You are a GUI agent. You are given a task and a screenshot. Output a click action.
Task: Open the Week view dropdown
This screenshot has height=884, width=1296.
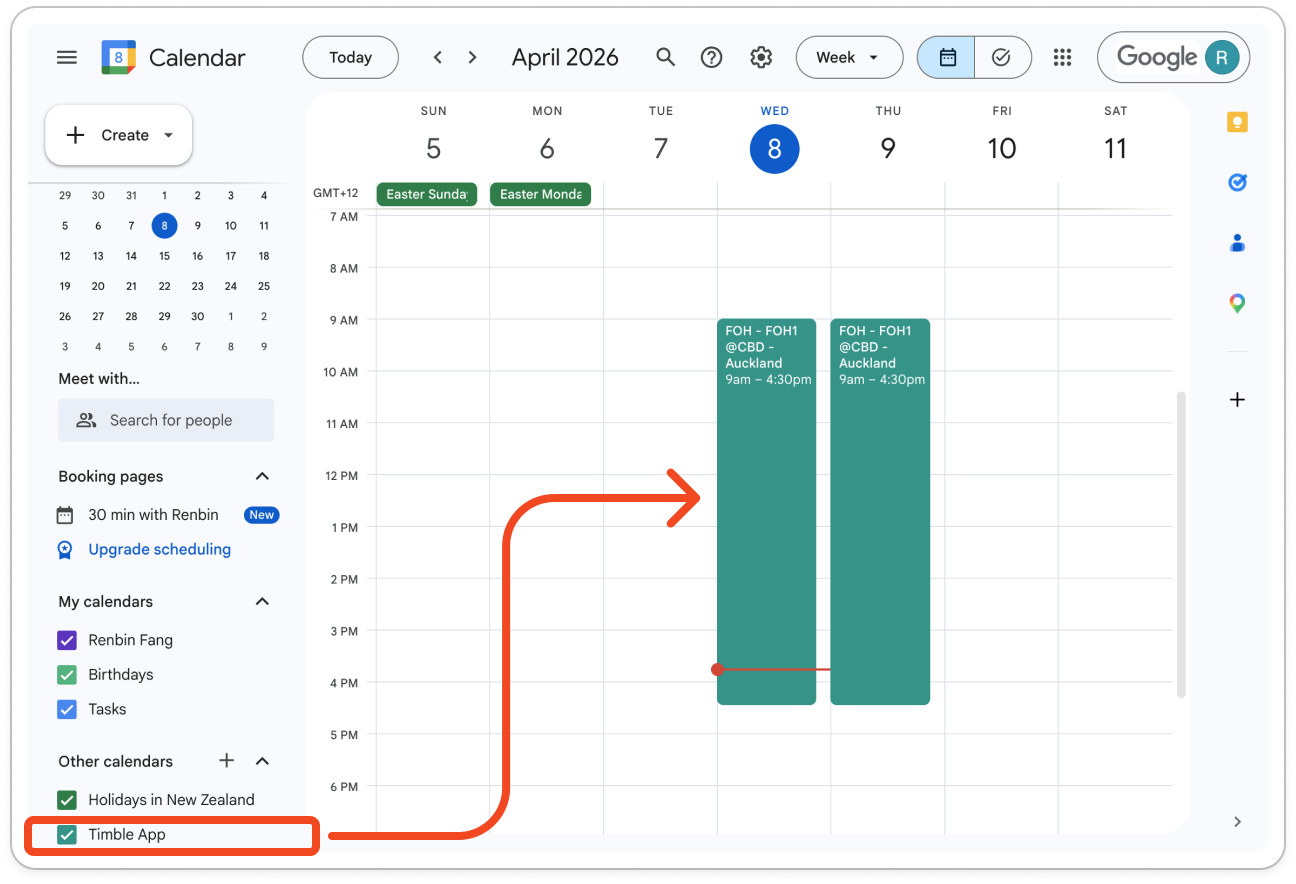coord(849,57)
